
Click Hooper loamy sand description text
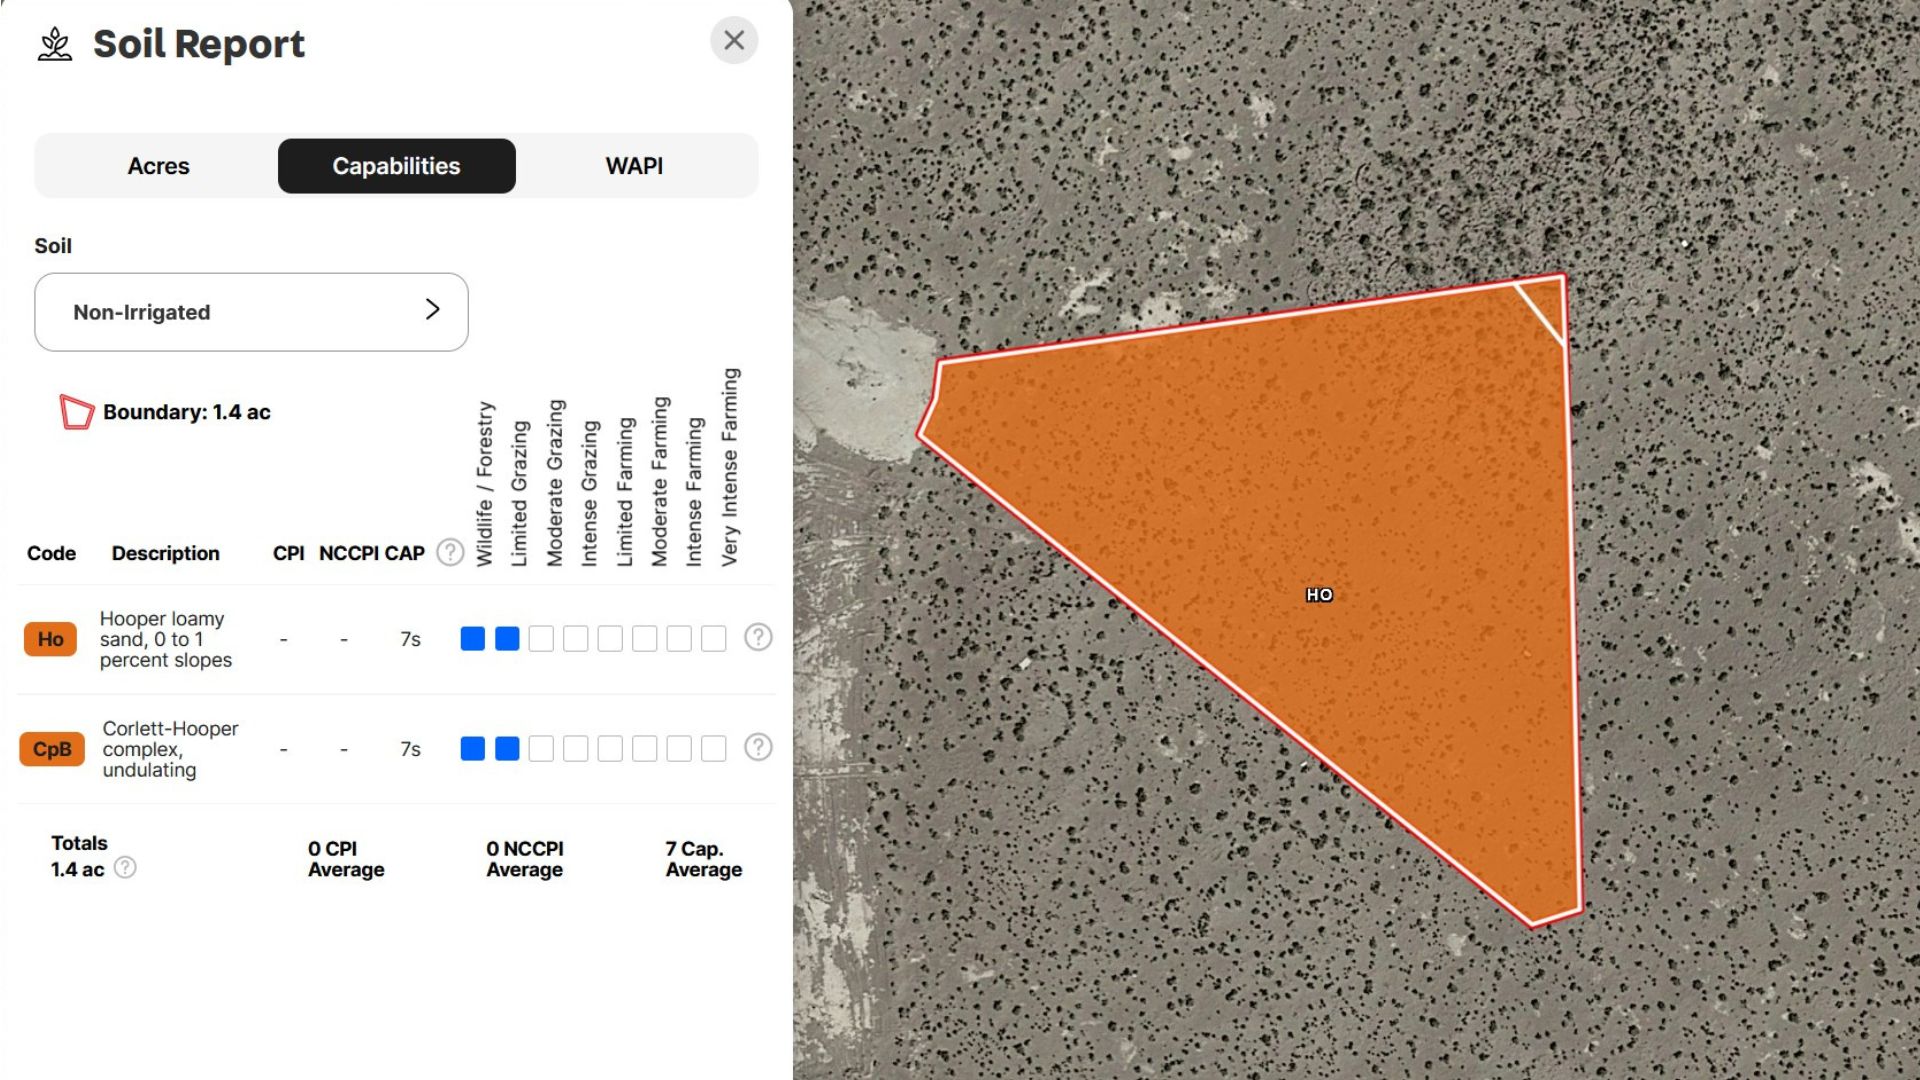[165, 640]
